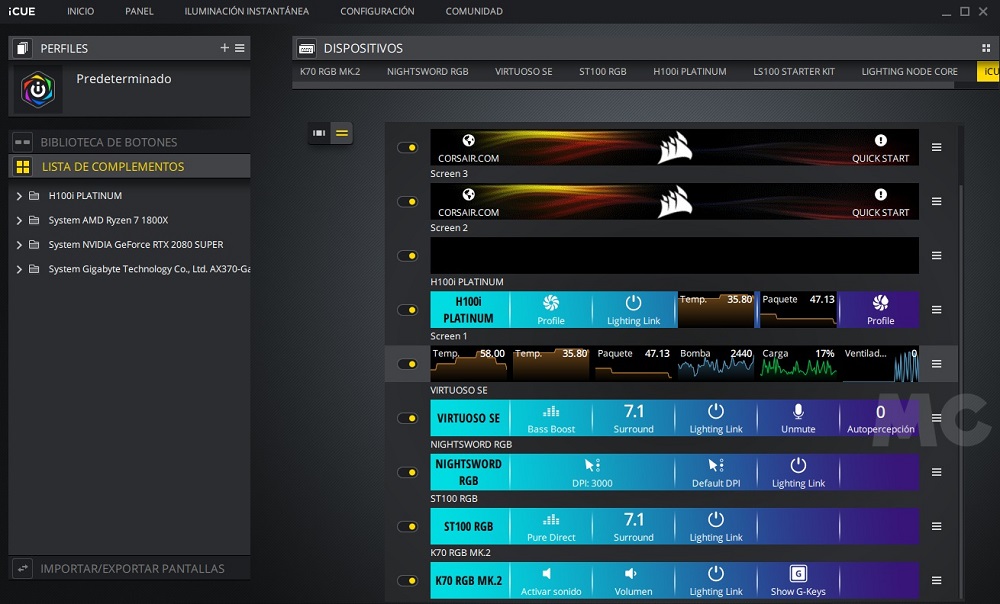Click the plus icon to add a profile
1000x604 pixels.
pos(225,48)
